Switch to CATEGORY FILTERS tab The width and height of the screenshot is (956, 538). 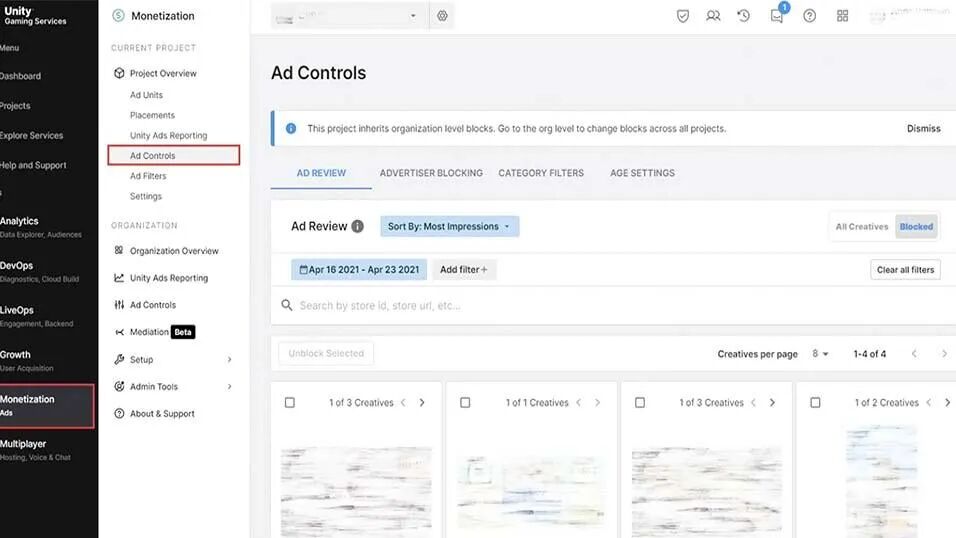[x=541, y=173]
